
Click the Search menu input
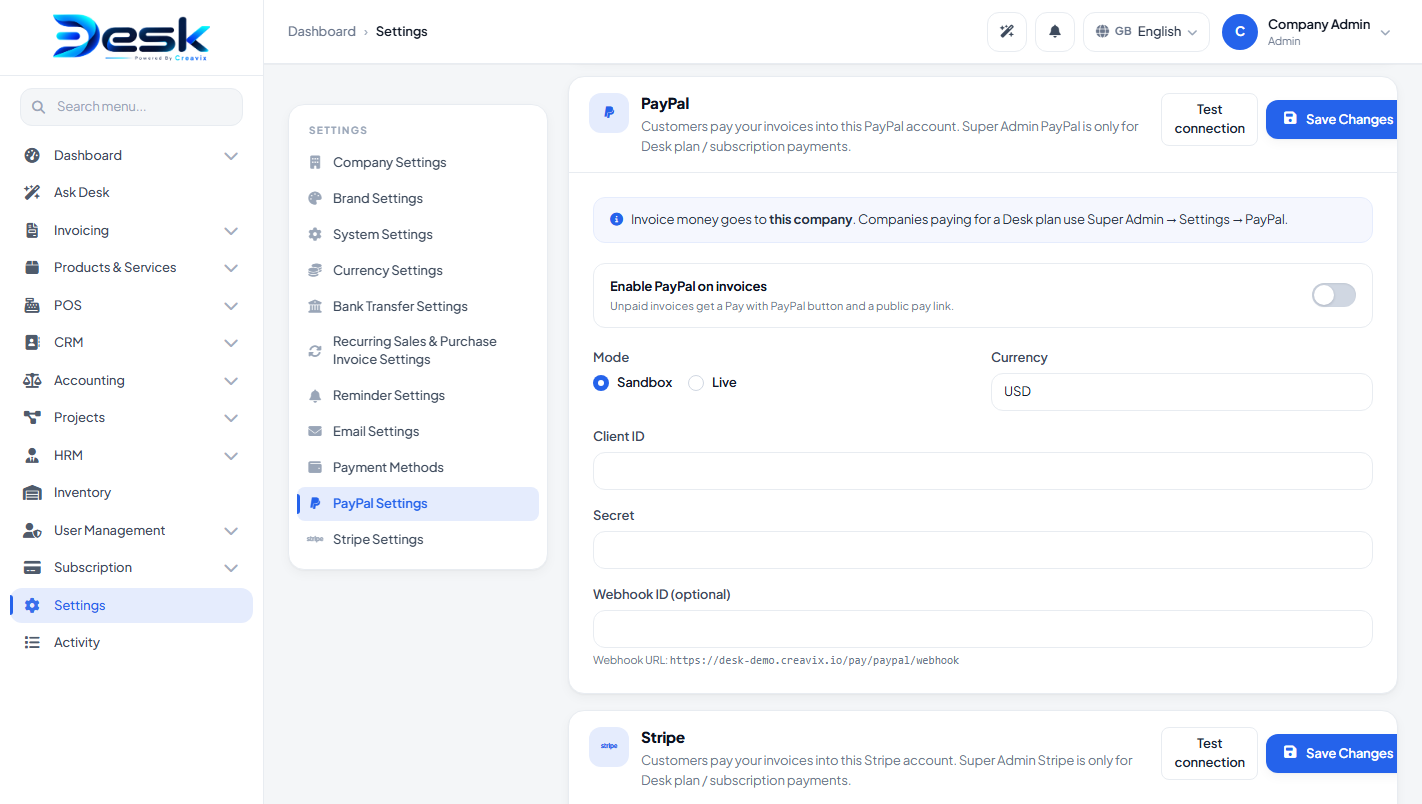[131, 107]
